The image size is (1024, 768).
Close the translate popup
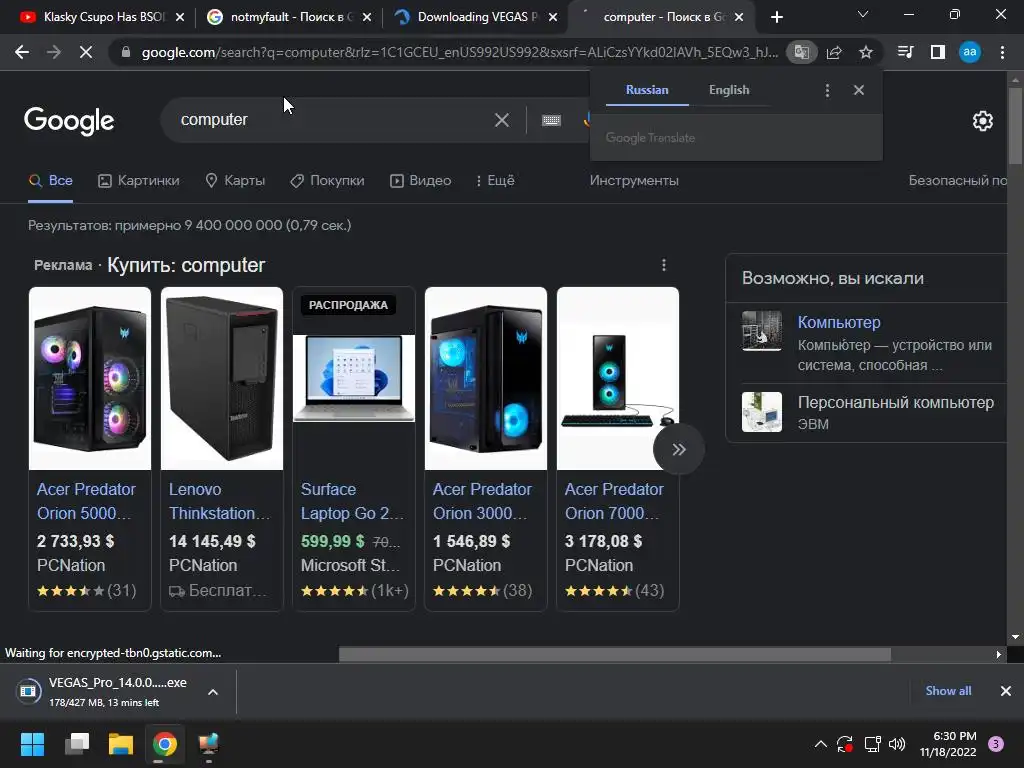859,90
